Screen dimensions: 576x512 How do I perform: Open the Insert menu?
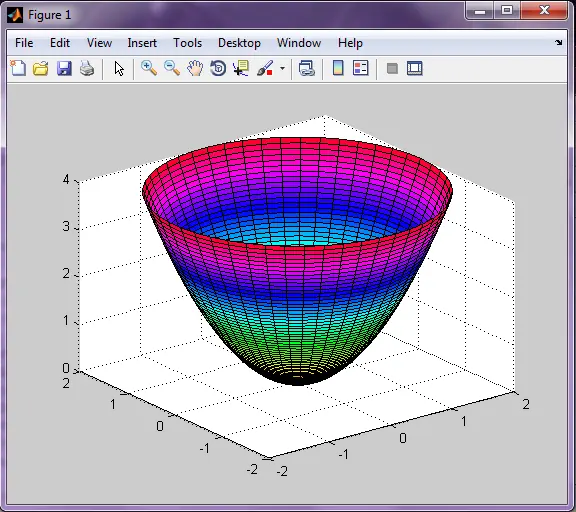142,43
